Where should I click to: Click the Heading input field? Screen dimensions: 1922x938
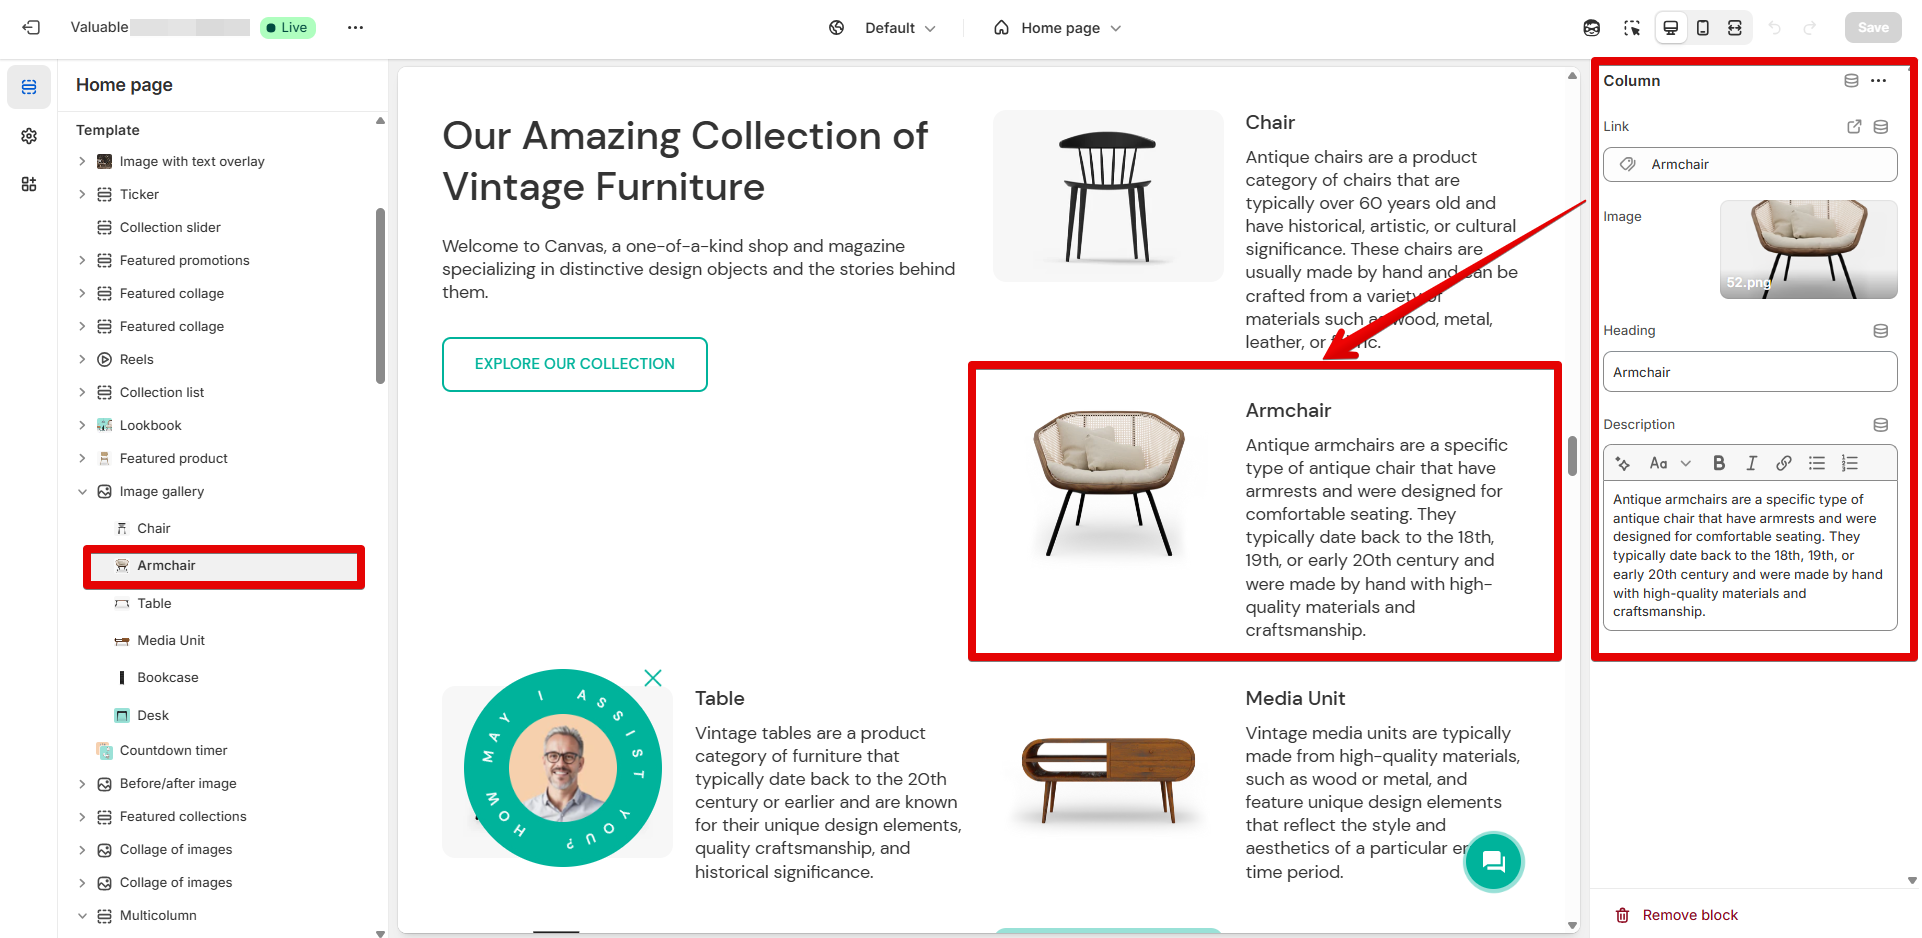(x=1749, y=372)
